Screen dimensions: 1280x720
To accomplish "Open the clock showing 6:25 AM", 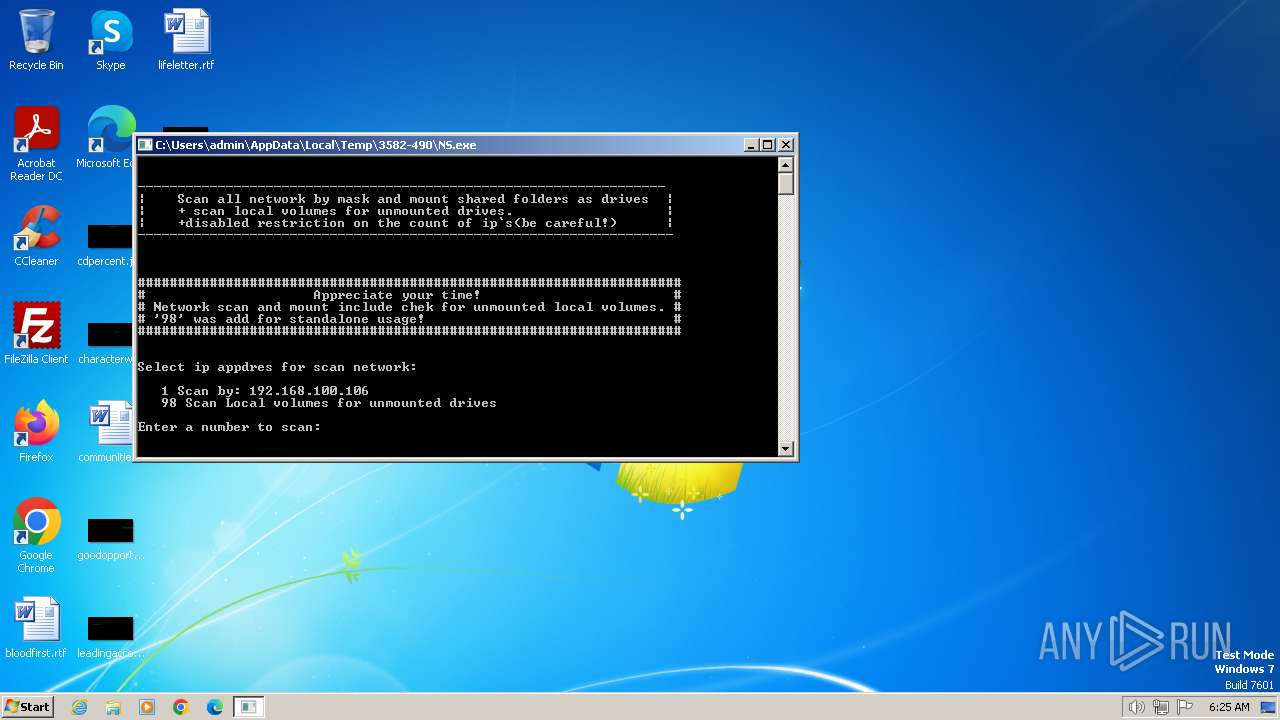I will coord(1229,707).
